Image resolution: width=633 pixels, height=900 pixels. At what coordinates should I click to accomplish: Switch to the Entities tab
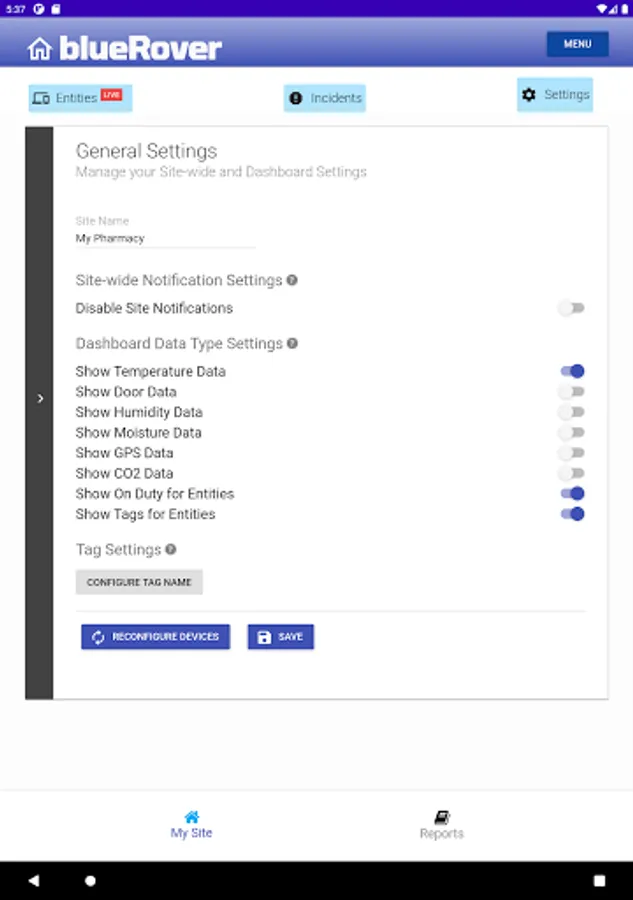(80, 98)
